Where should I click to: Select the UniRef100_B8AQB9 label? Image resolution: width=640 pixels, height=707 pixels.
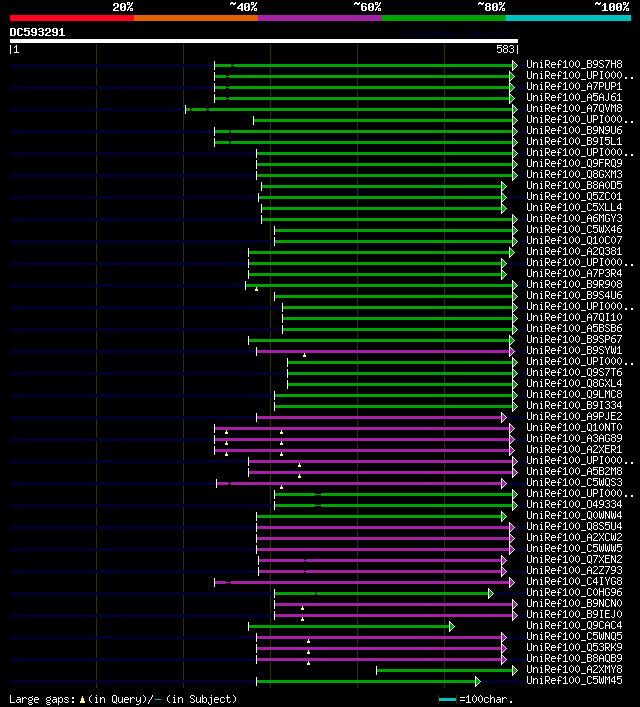[x=574, y=658]
